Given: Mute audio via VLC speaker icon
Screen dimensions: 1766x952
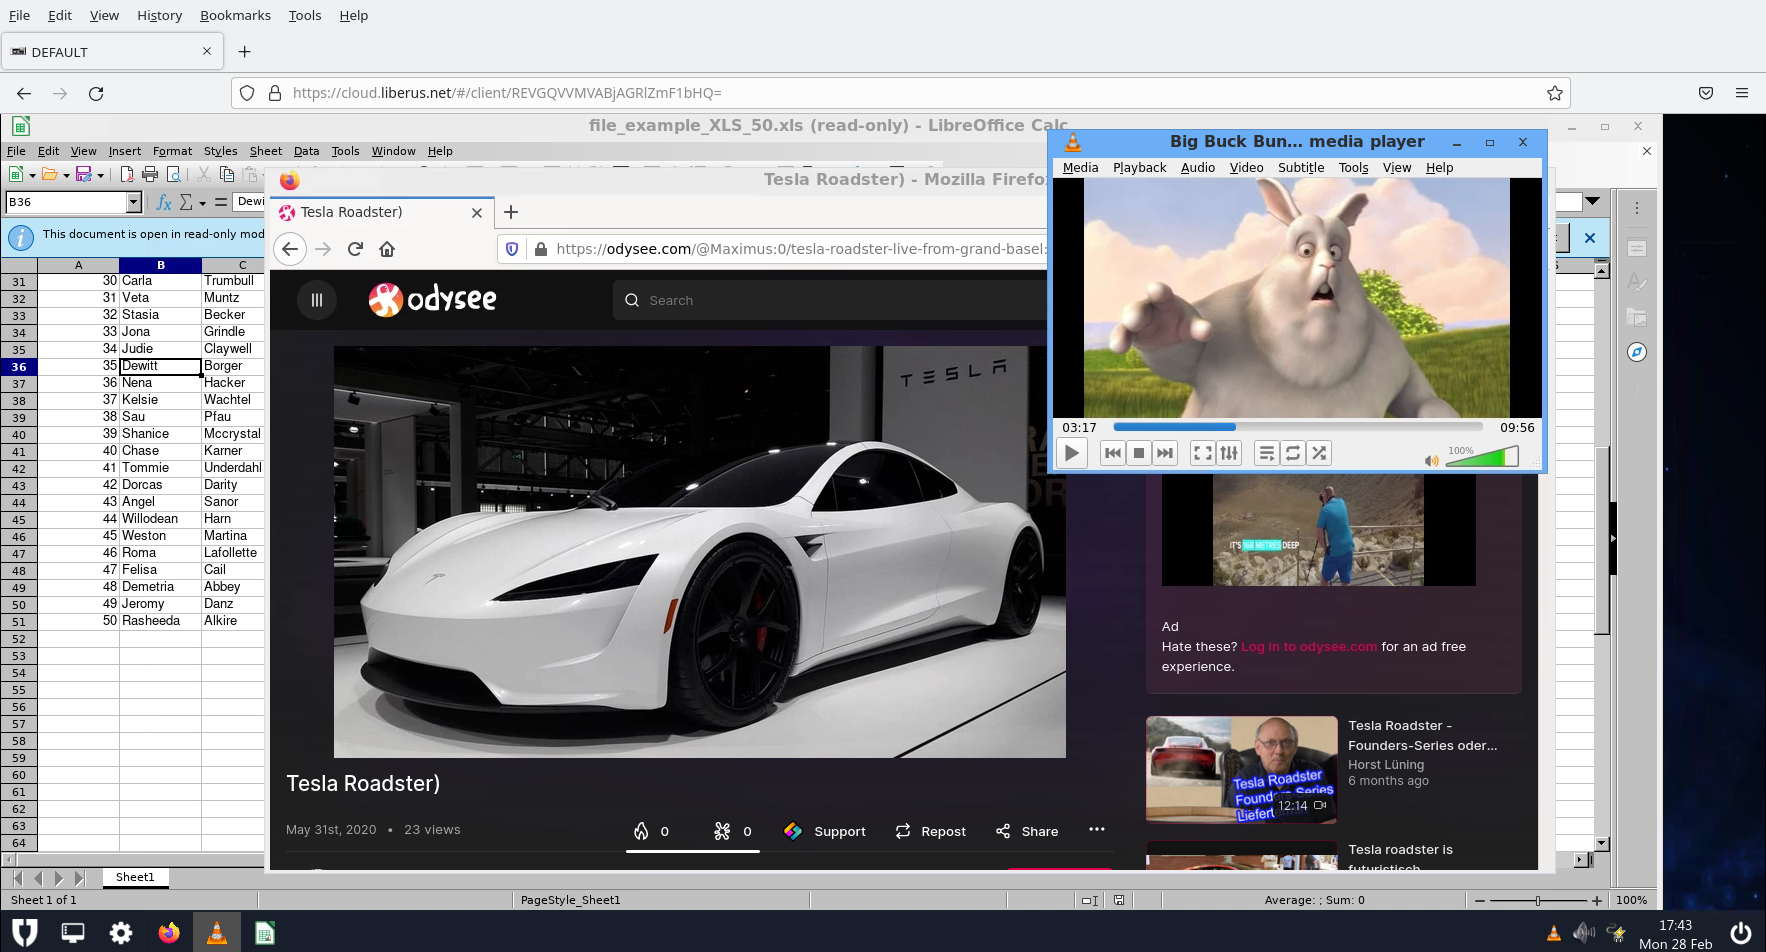Looking at the screenshot, I should 1431,460.
